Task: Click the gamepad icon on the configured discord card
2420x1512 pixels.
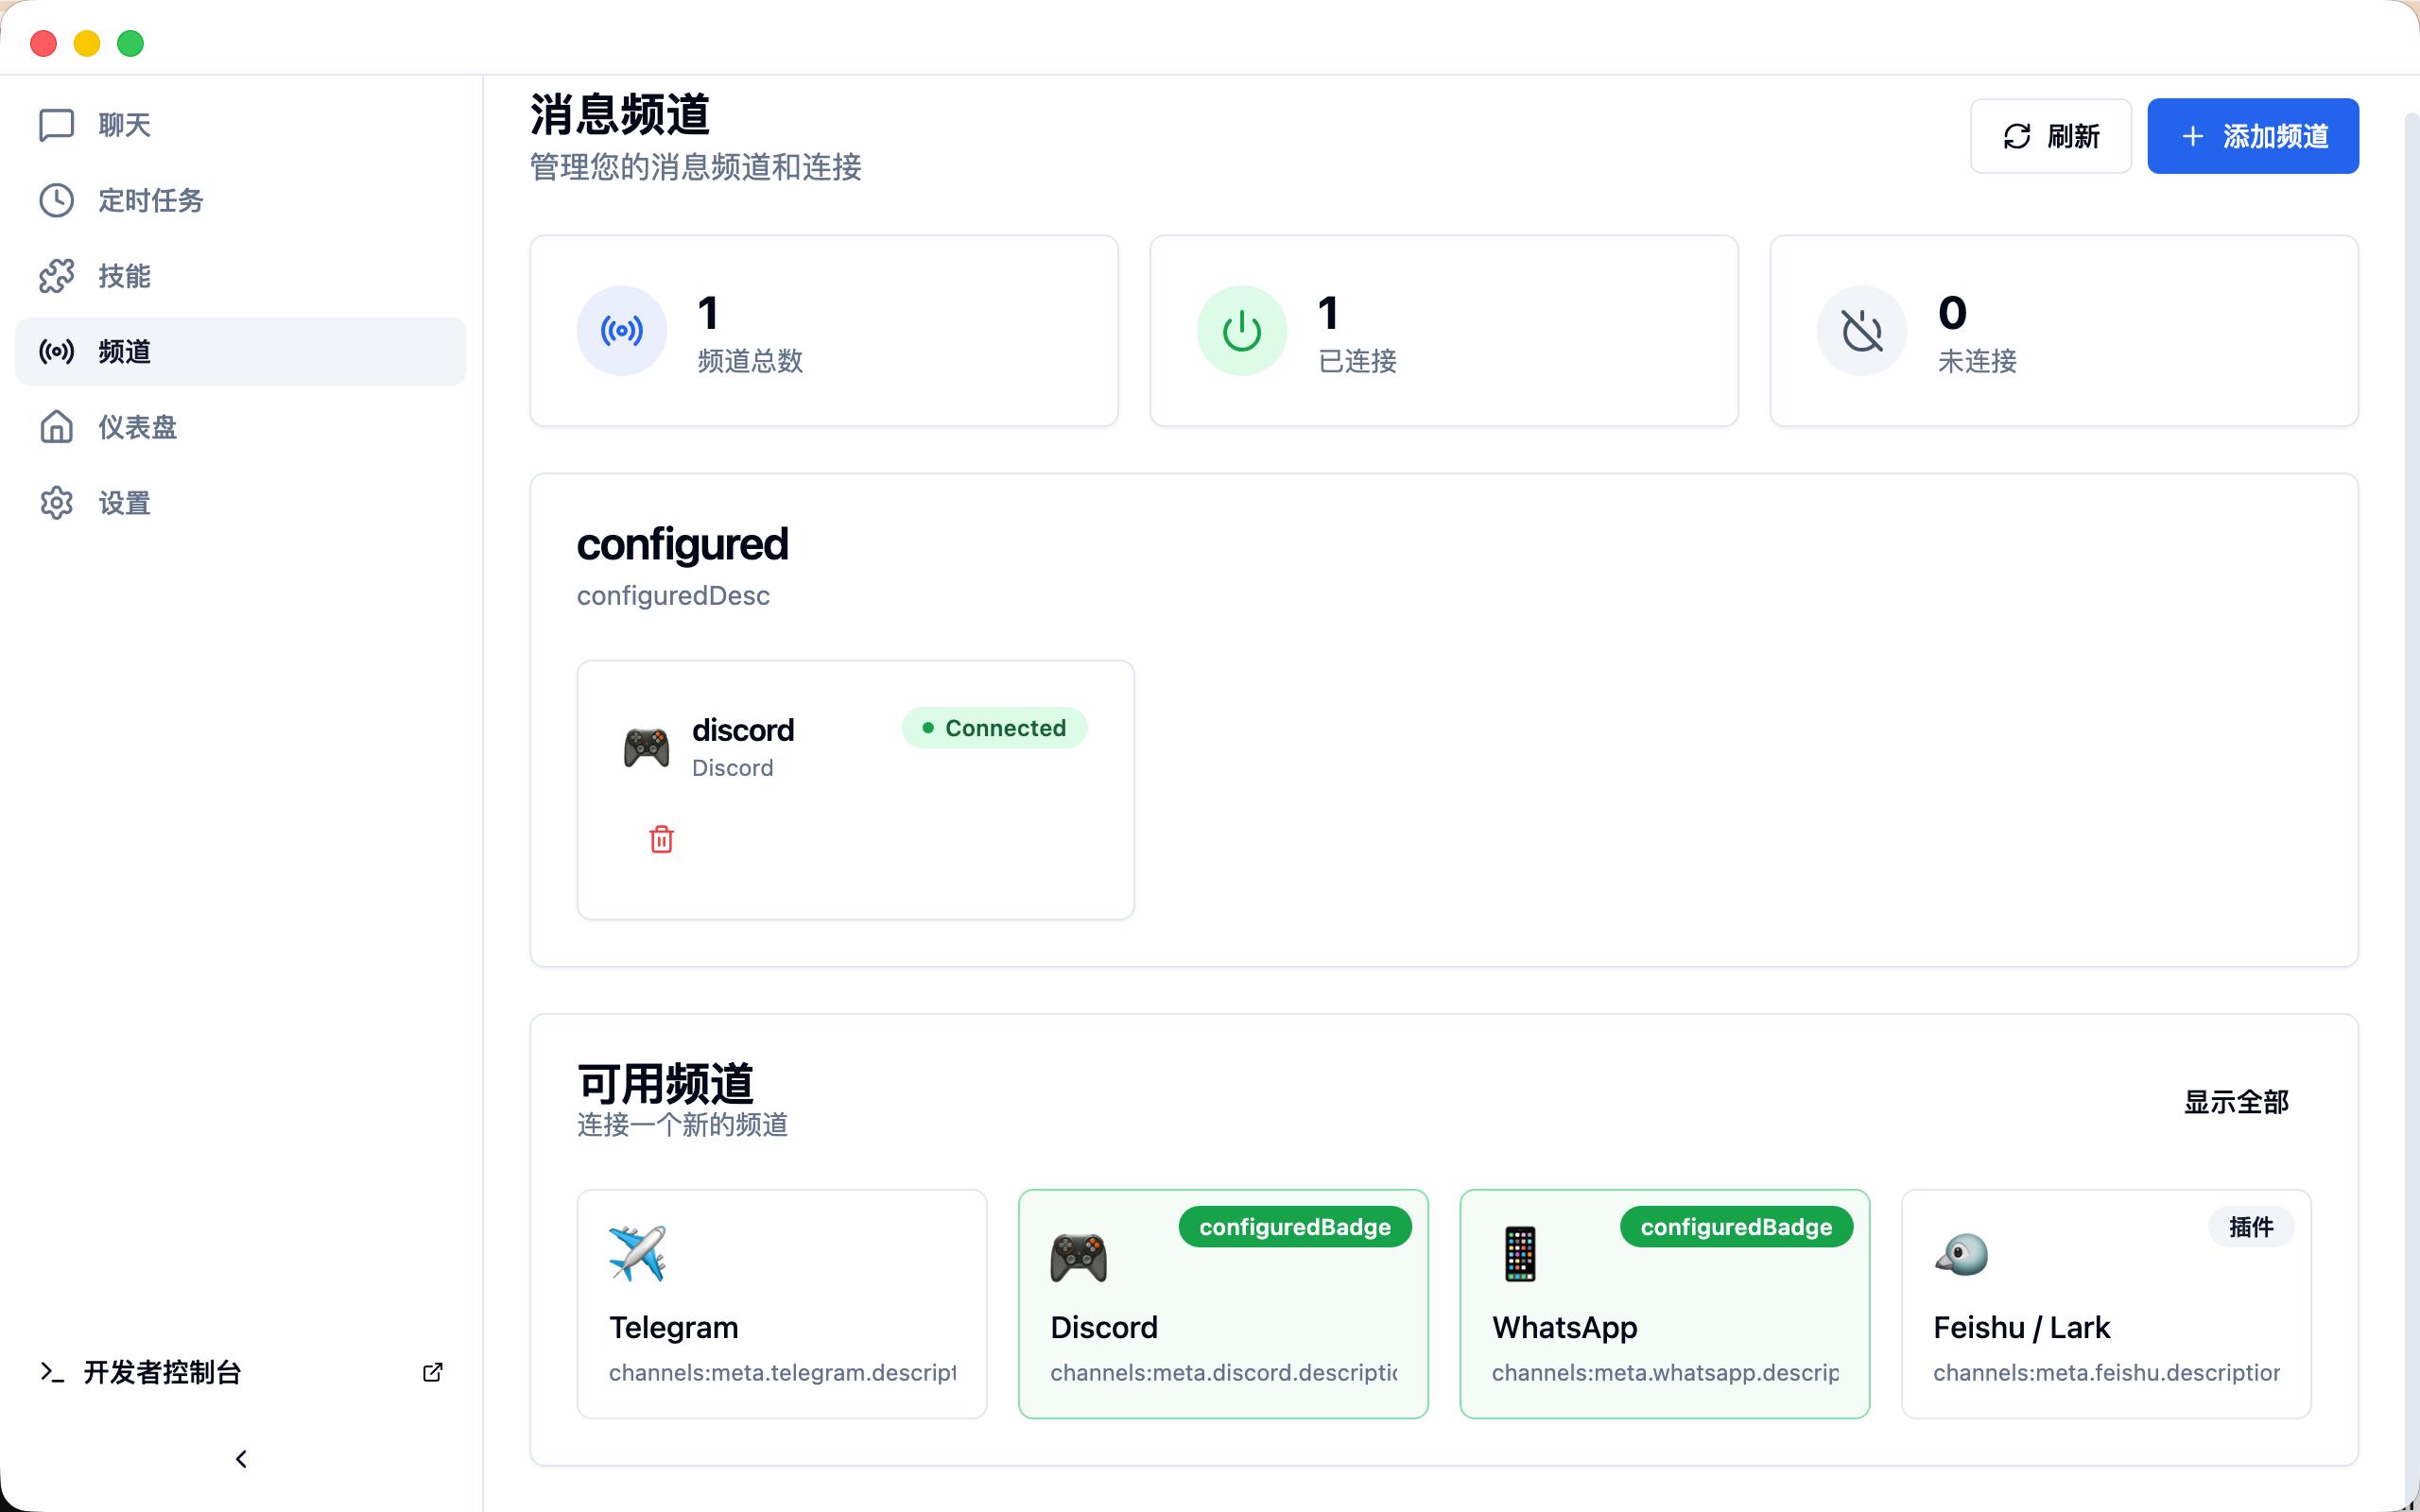Action: (x=645, y=746)
